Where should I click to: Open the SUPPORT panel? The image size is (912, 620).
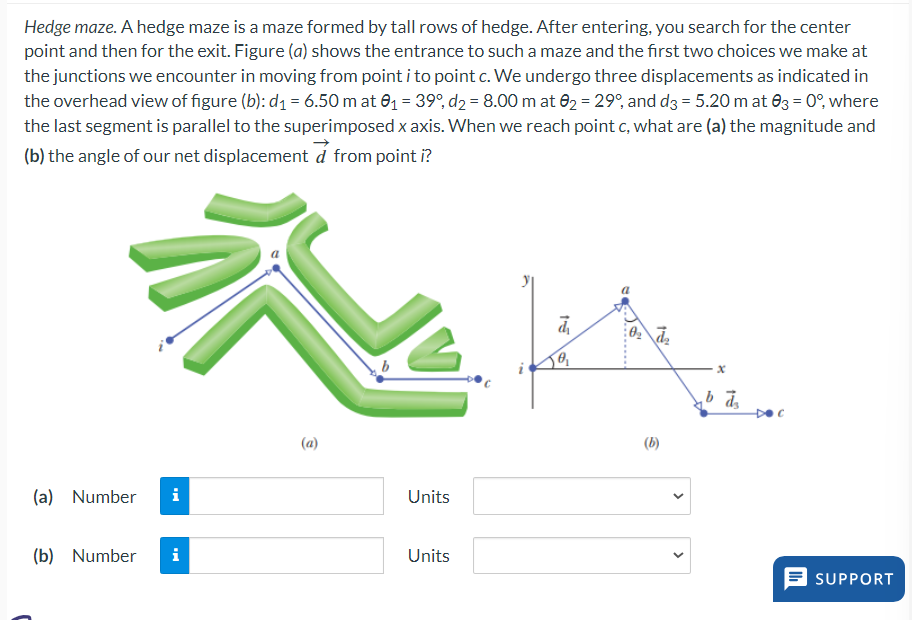[x=838, y=578]
